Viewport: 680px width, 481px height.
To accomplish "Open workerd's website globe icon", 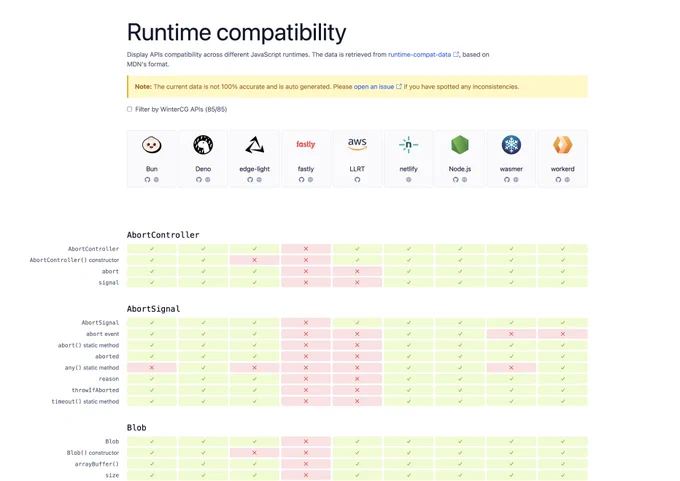I will tap(567, 180).
